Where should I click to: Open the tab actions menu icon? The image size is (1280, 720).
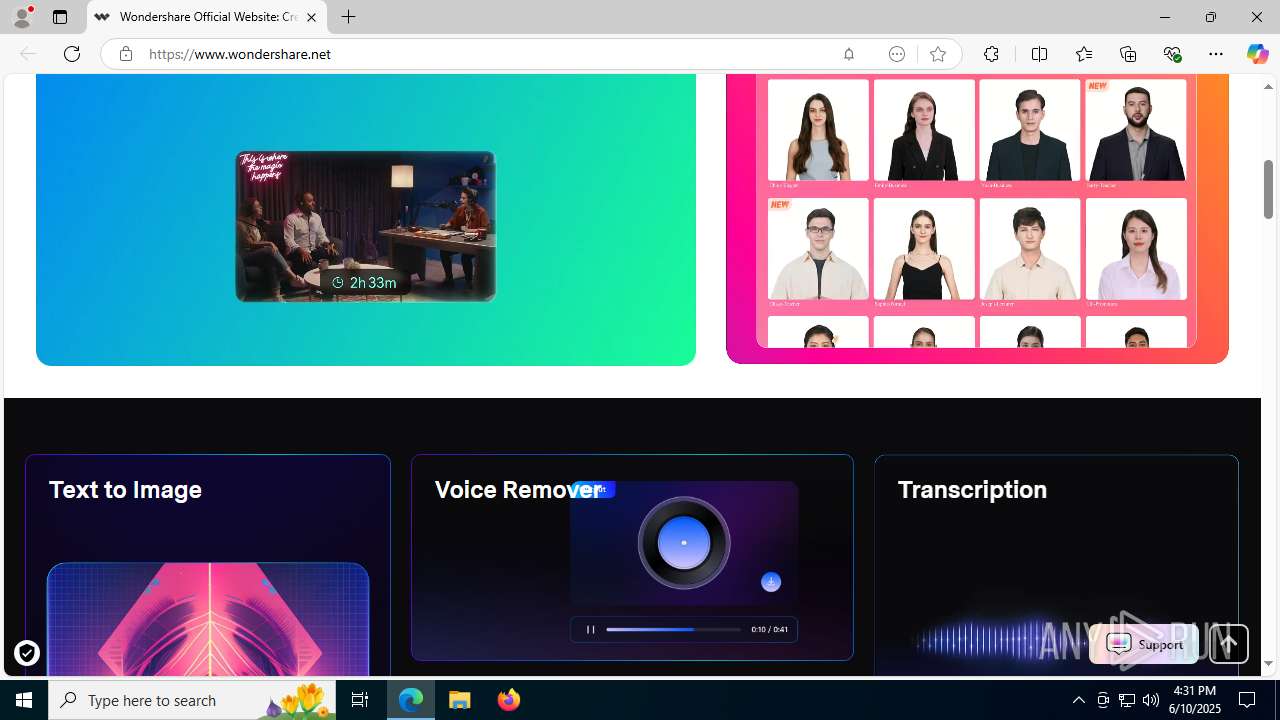coord(60,17)
